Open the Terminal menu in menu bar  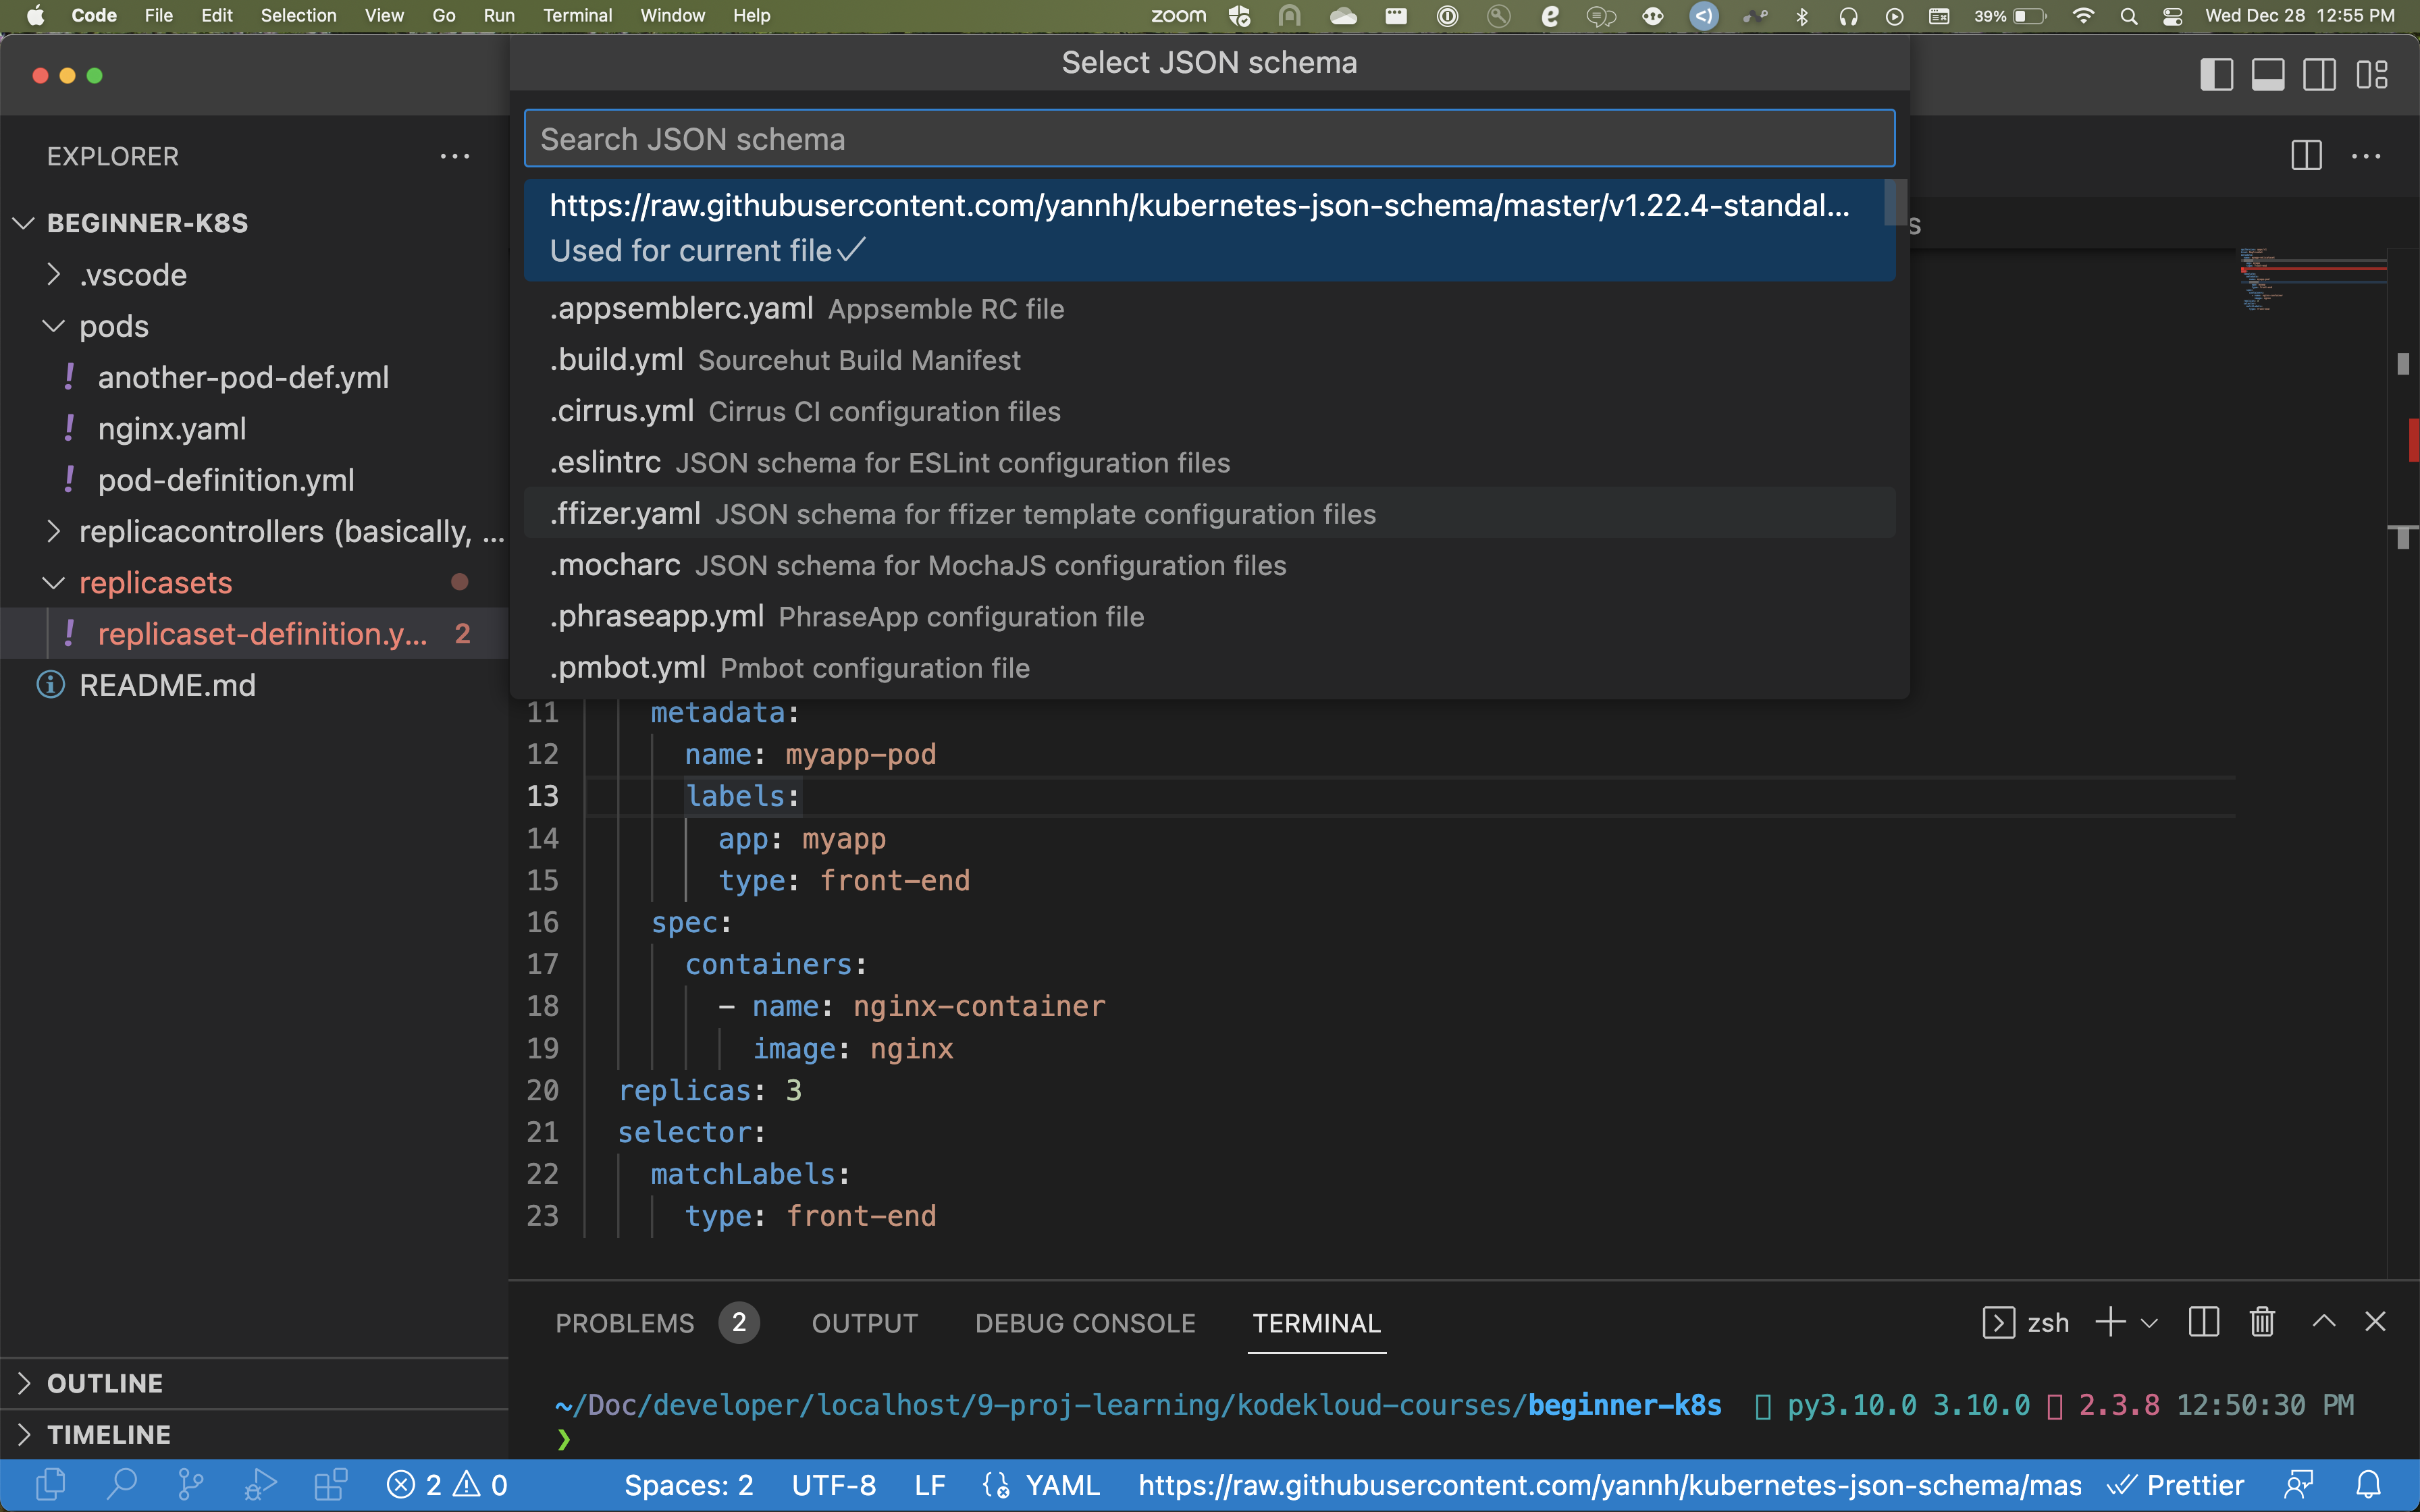[x=578, y=16]
